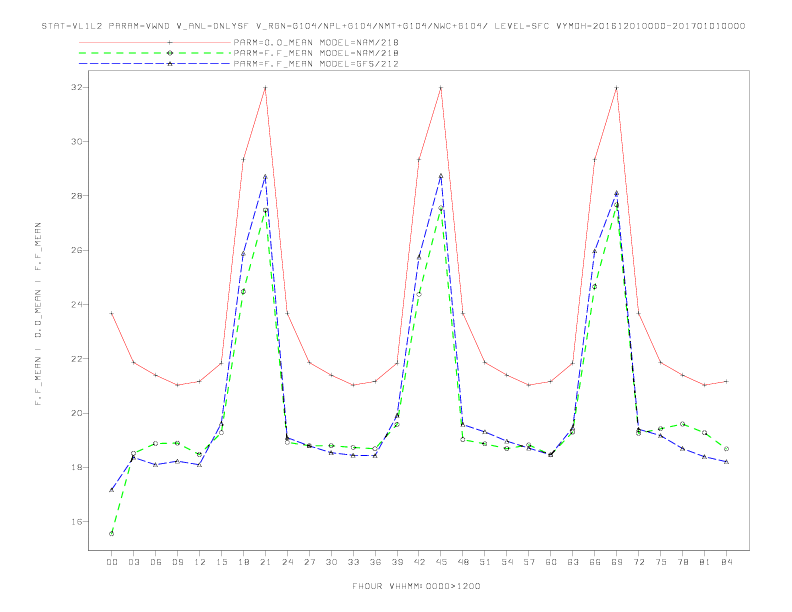This screenshot has height=612, width=792.
Task: Click the red line legend plus marker
Action: click(170, 42)
